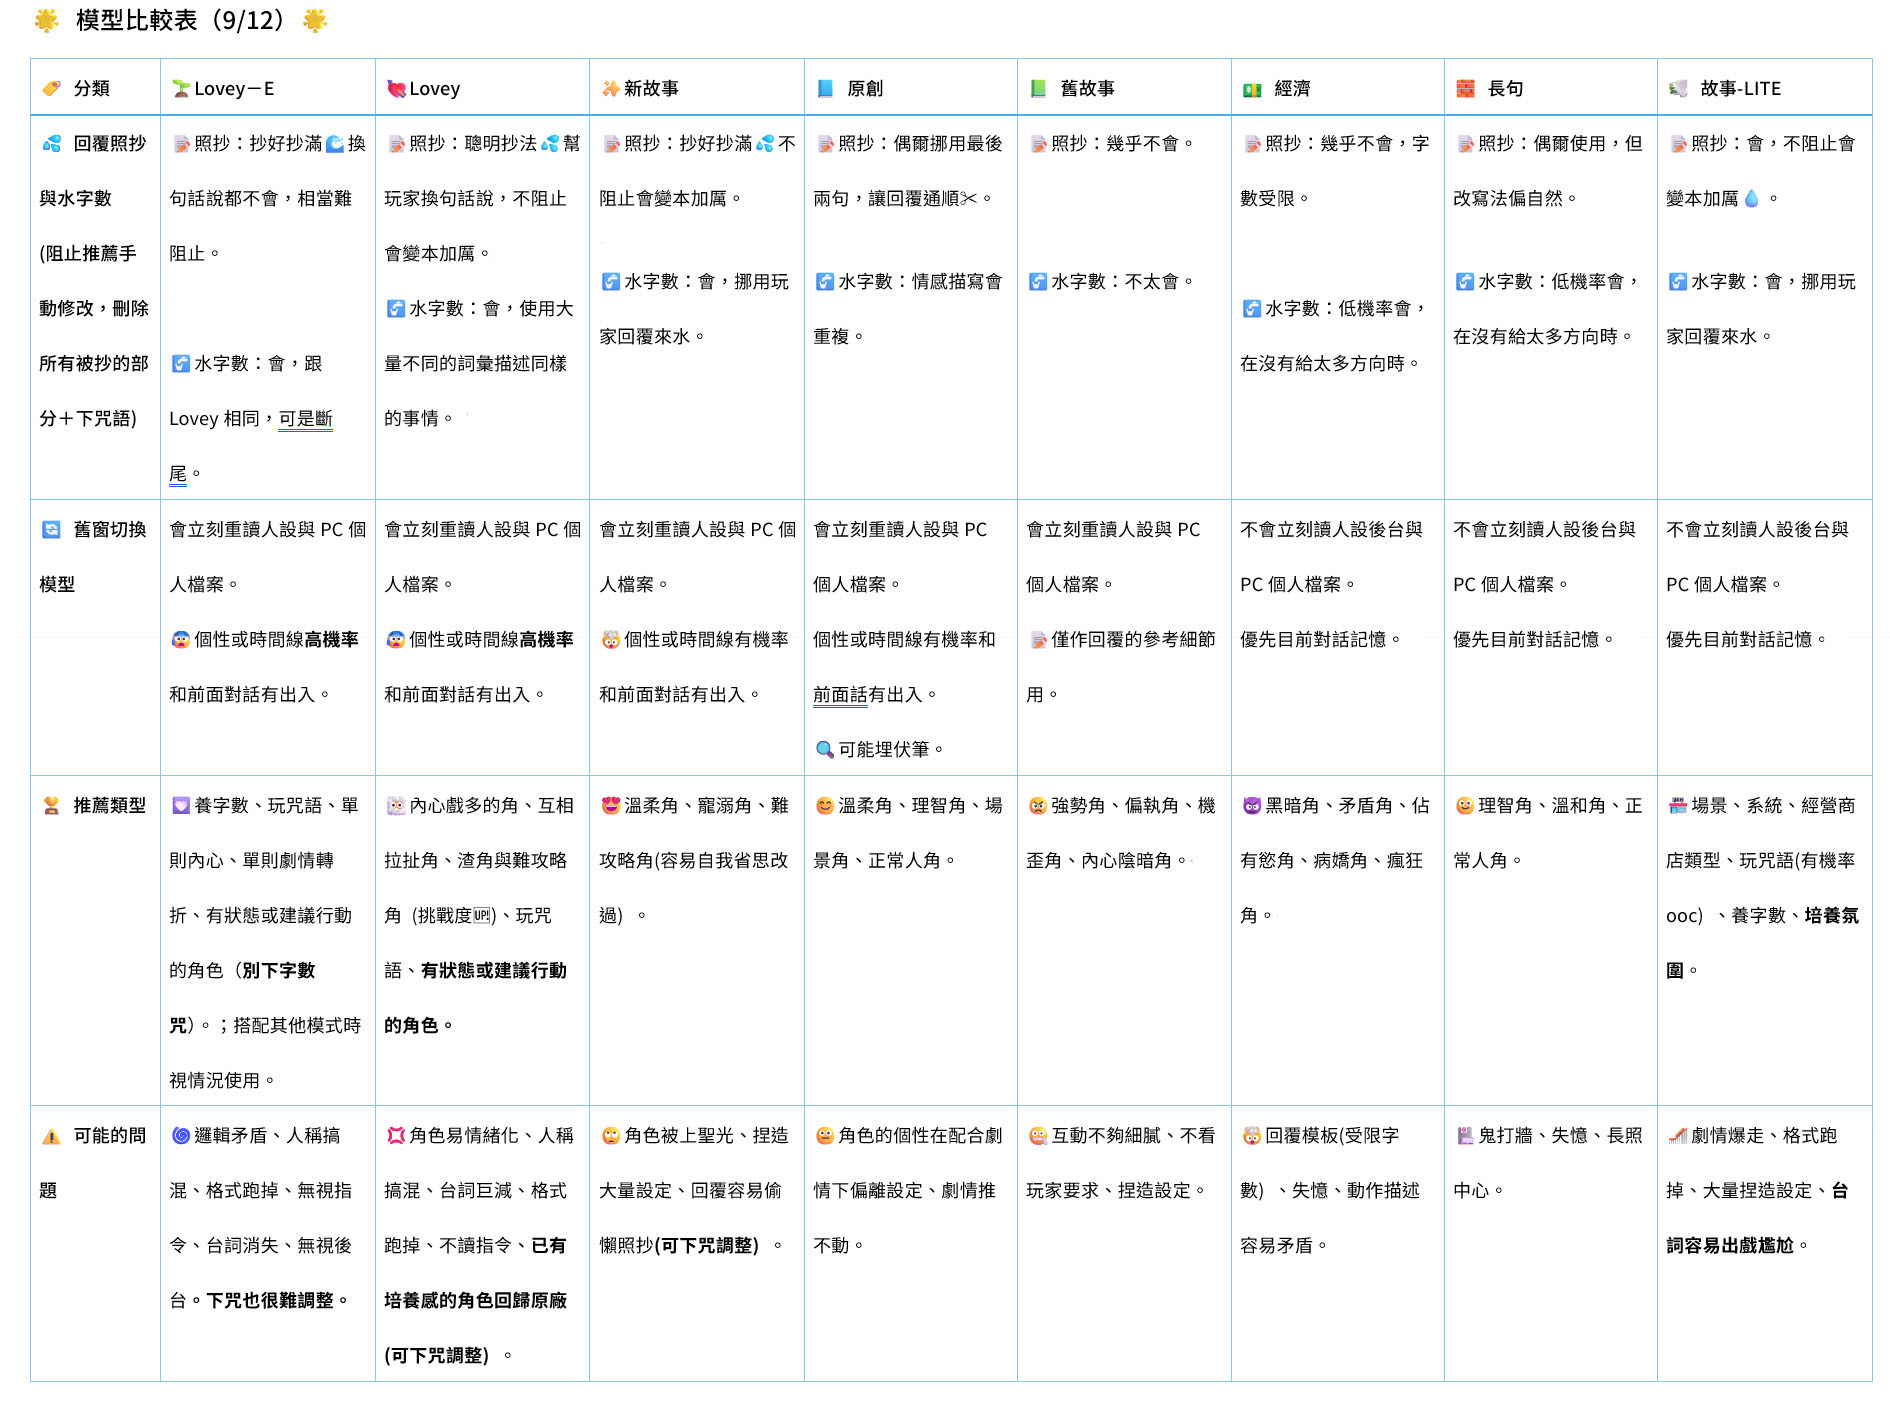Click the warning triangle icon beside 可能的問題
Image resolution: width=1890 pixels, height=1404 pixels.
51,1137
